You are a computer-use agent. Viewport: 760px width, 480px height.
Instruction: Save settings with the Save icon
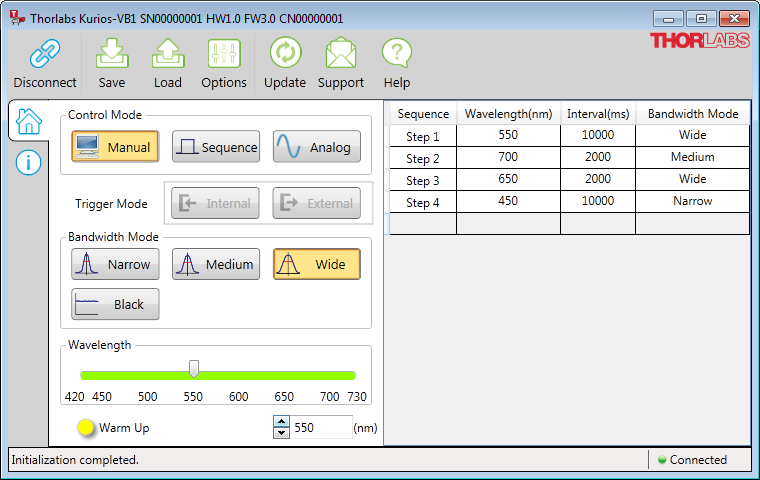[x=112, y=53]
